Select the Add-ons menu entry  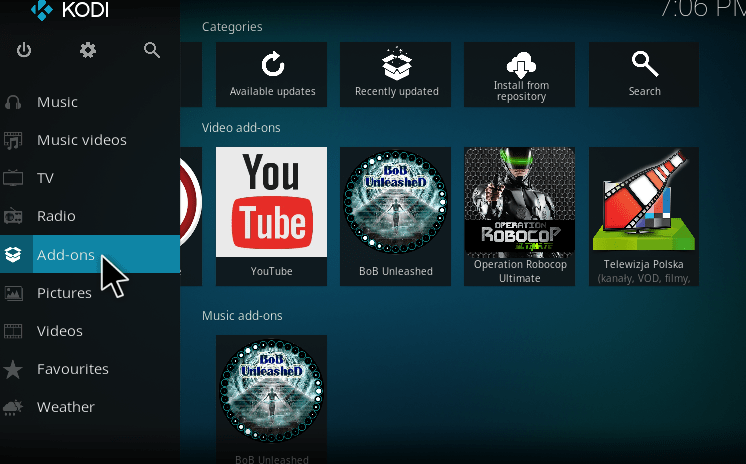point(66,254)
